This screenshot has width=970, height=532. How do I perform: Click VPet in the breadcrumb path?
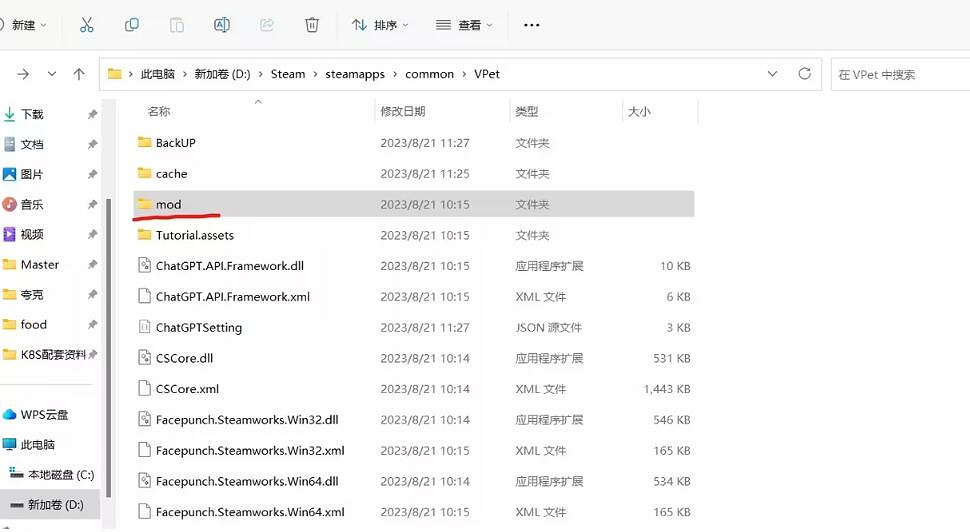[487, 74]
